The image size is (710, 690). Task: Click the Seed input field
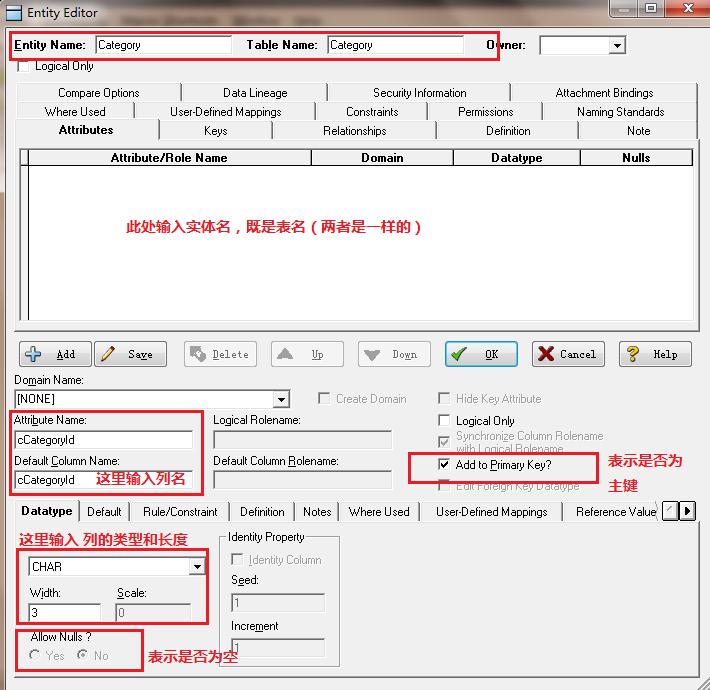pos(278,603)
